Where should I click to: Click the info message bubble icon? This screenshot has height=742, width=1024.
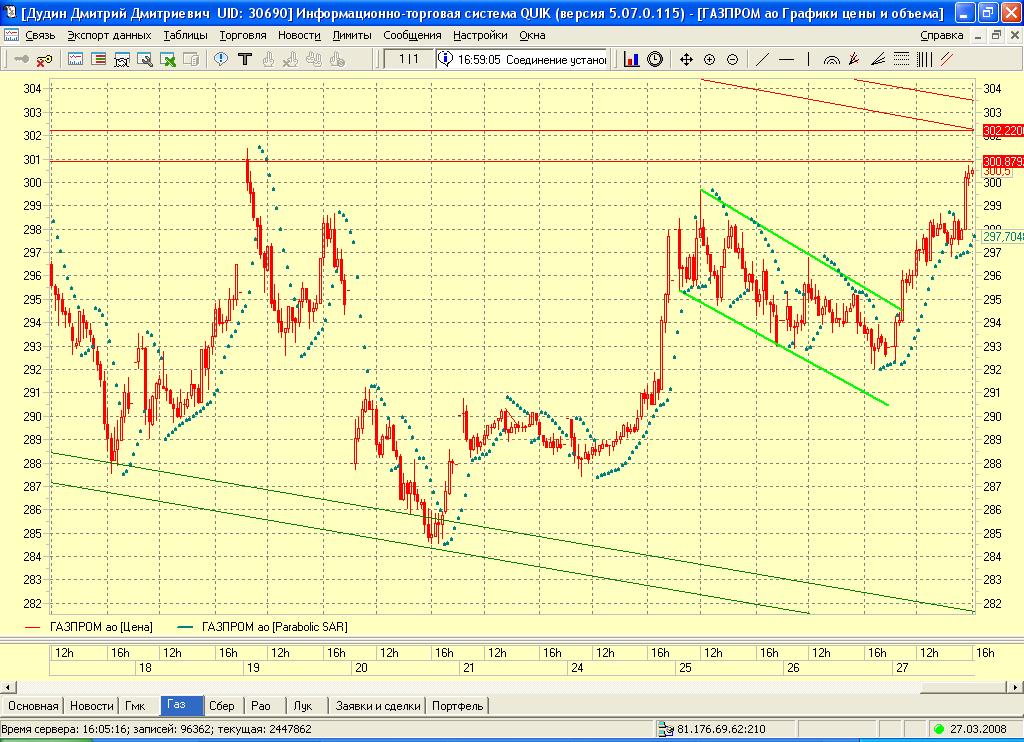pos(445,59)
